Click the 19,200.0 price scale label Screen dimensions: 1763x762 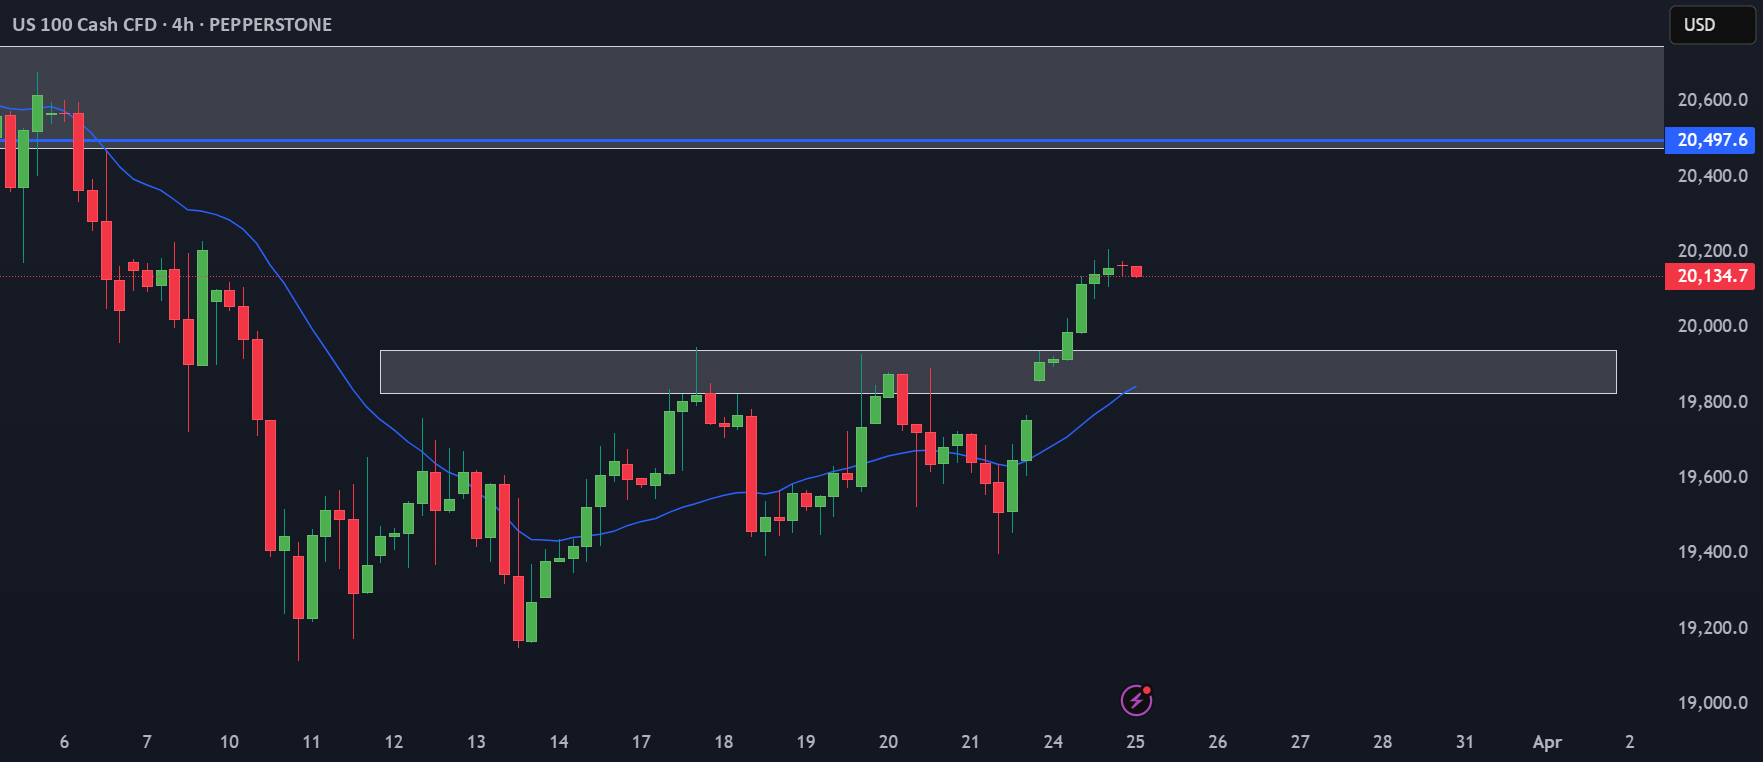coord(1712,628)
